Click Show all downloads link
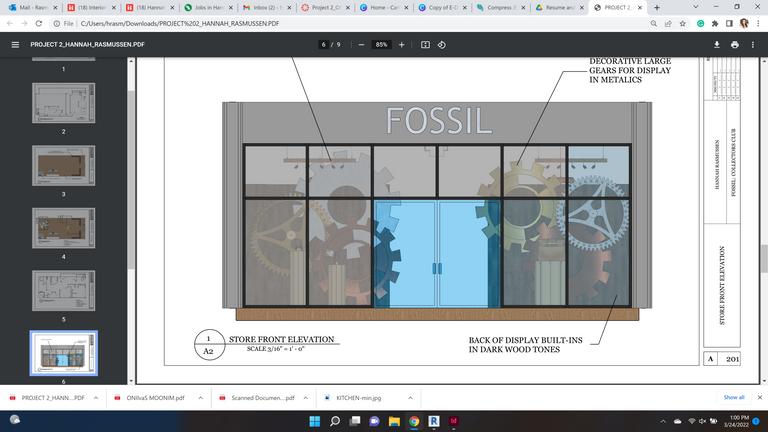 734,397
